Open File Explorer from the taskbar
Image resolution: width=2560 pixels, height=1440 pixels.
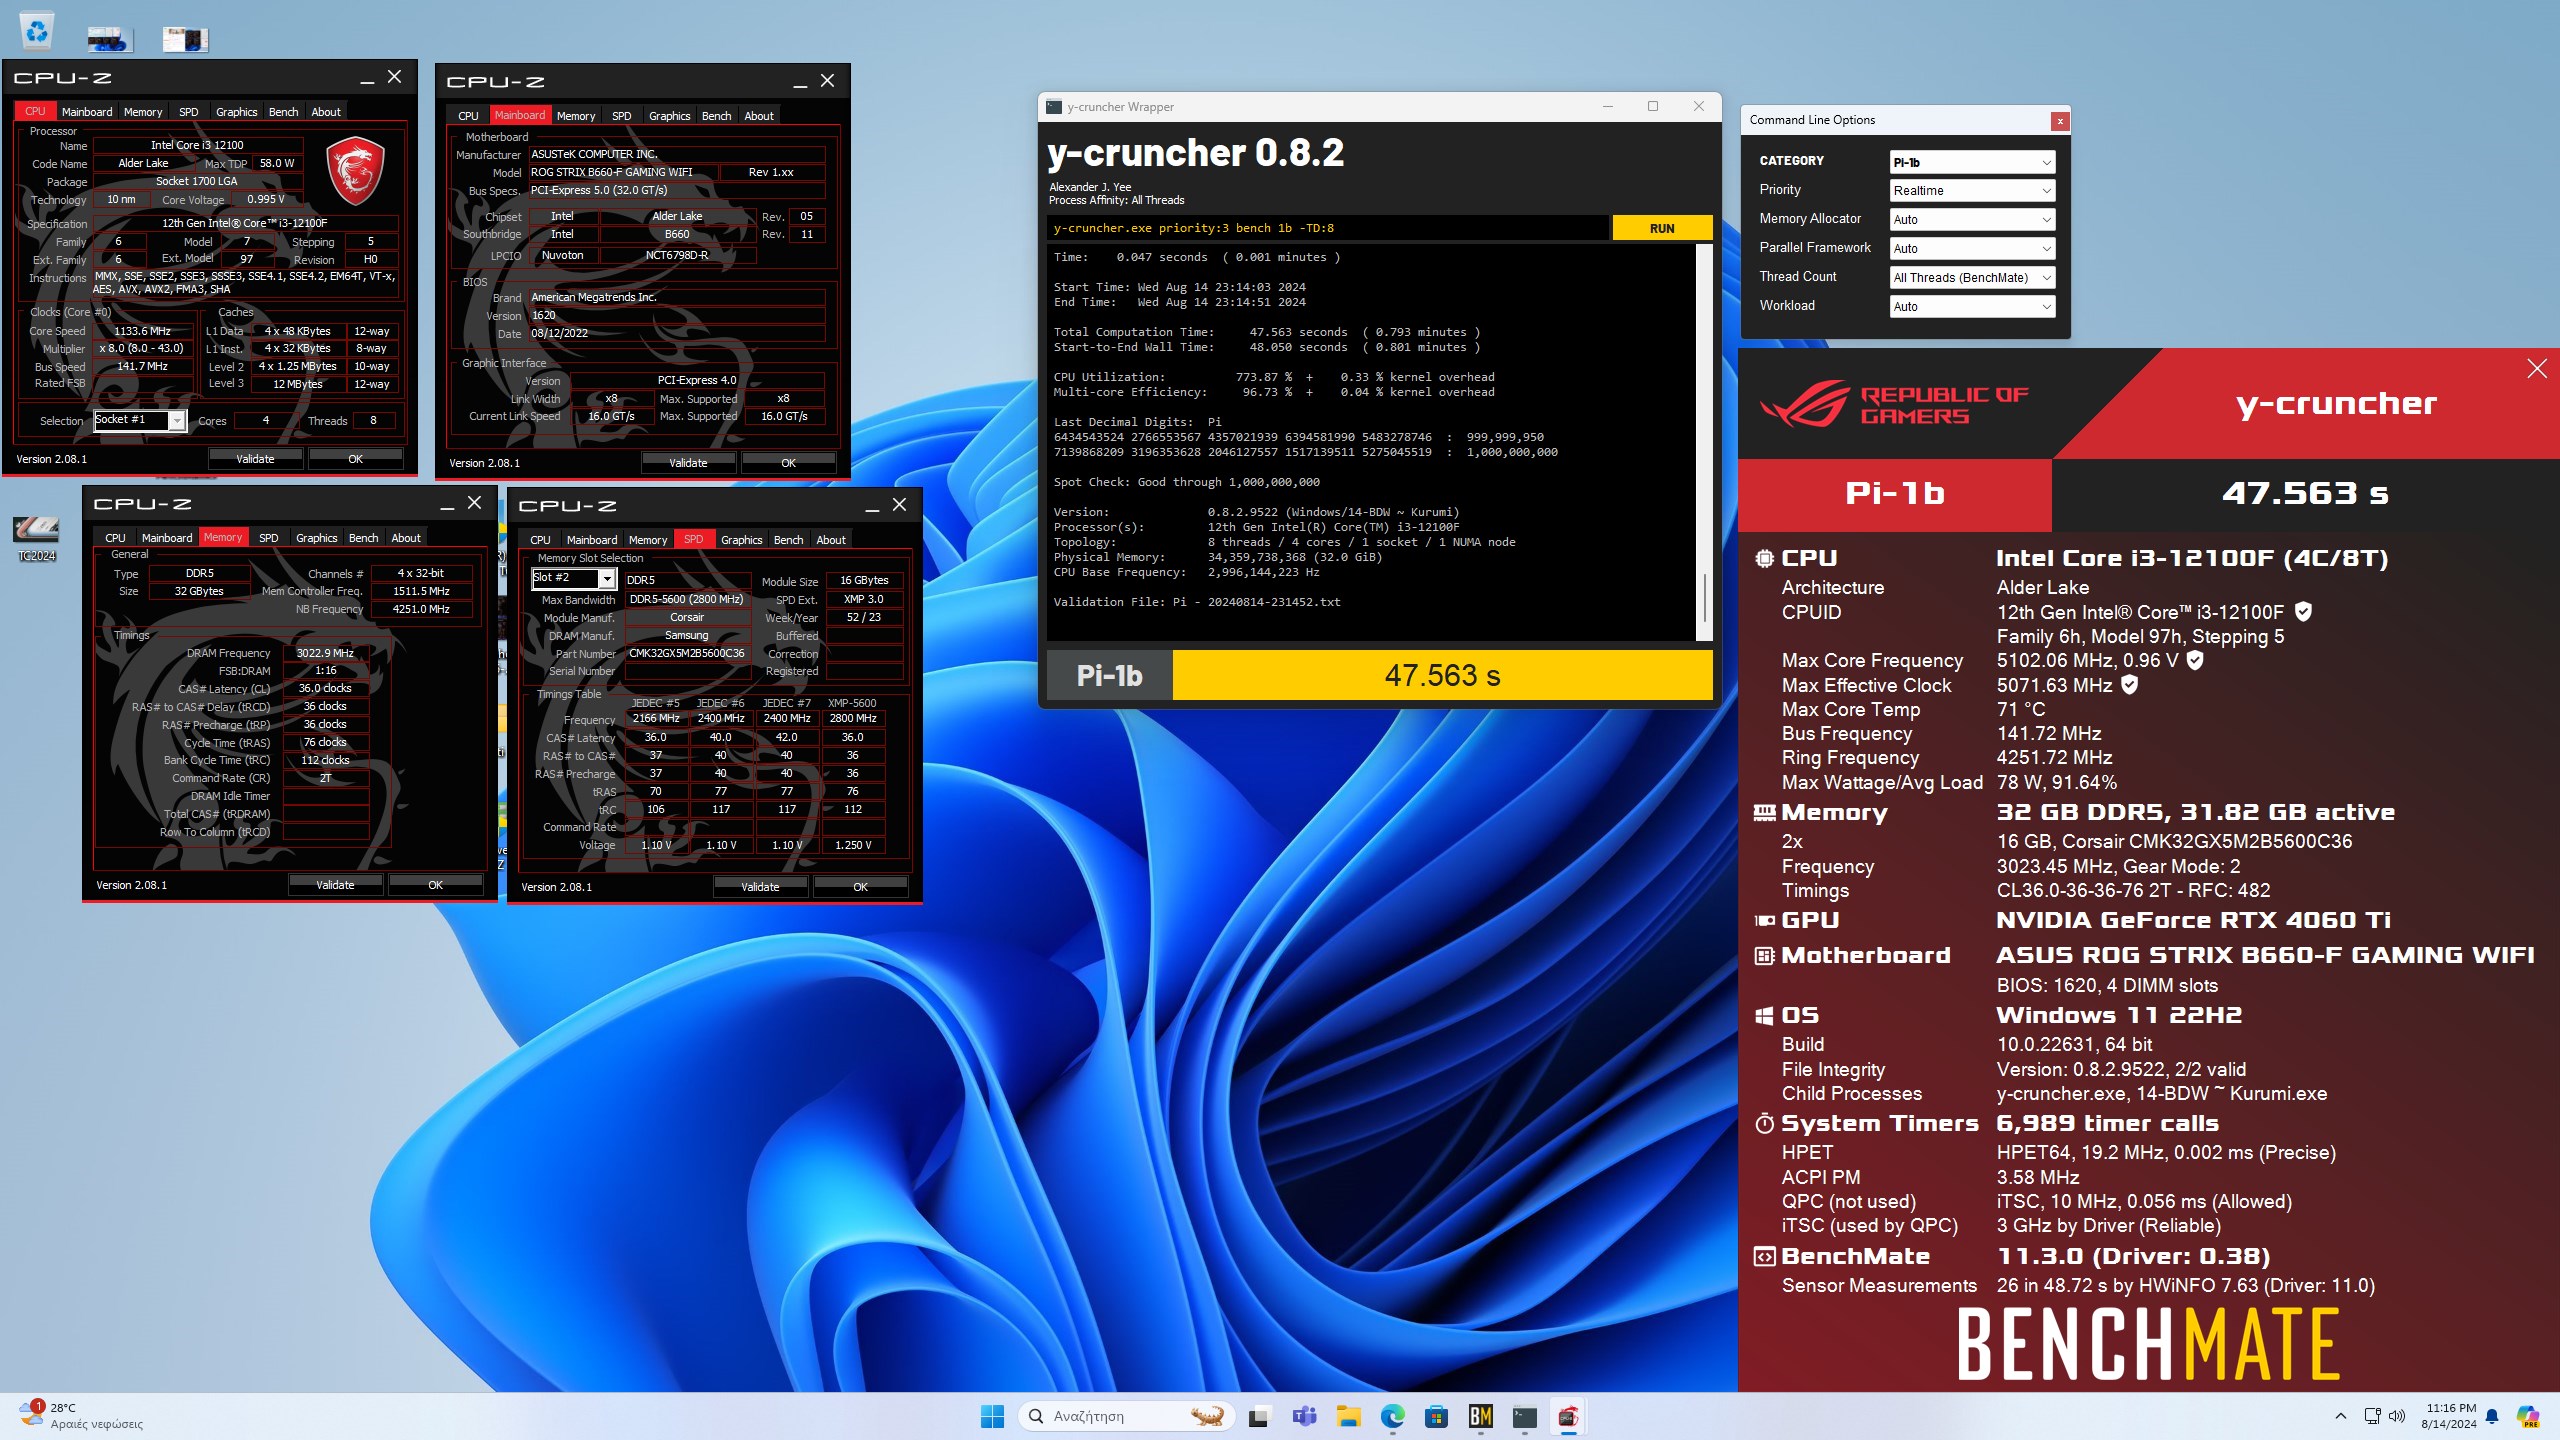pos(1348,1416)
